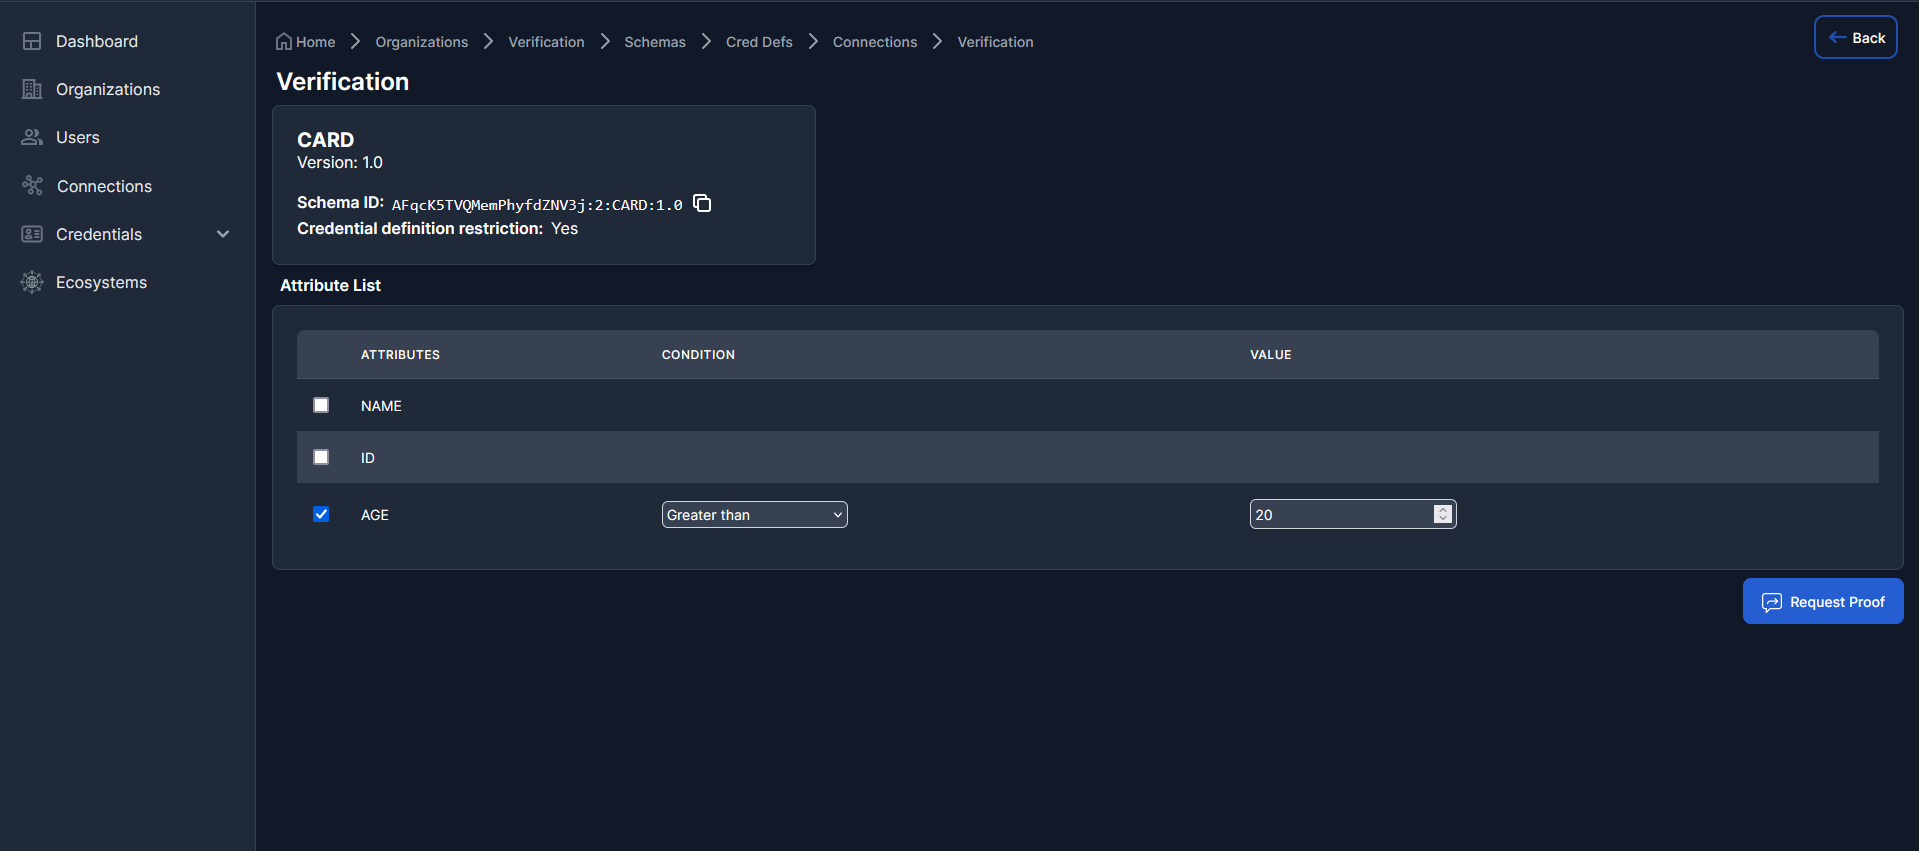
Task: Uncheck the AGE attribute checkbox
Action: click(321, 514)
